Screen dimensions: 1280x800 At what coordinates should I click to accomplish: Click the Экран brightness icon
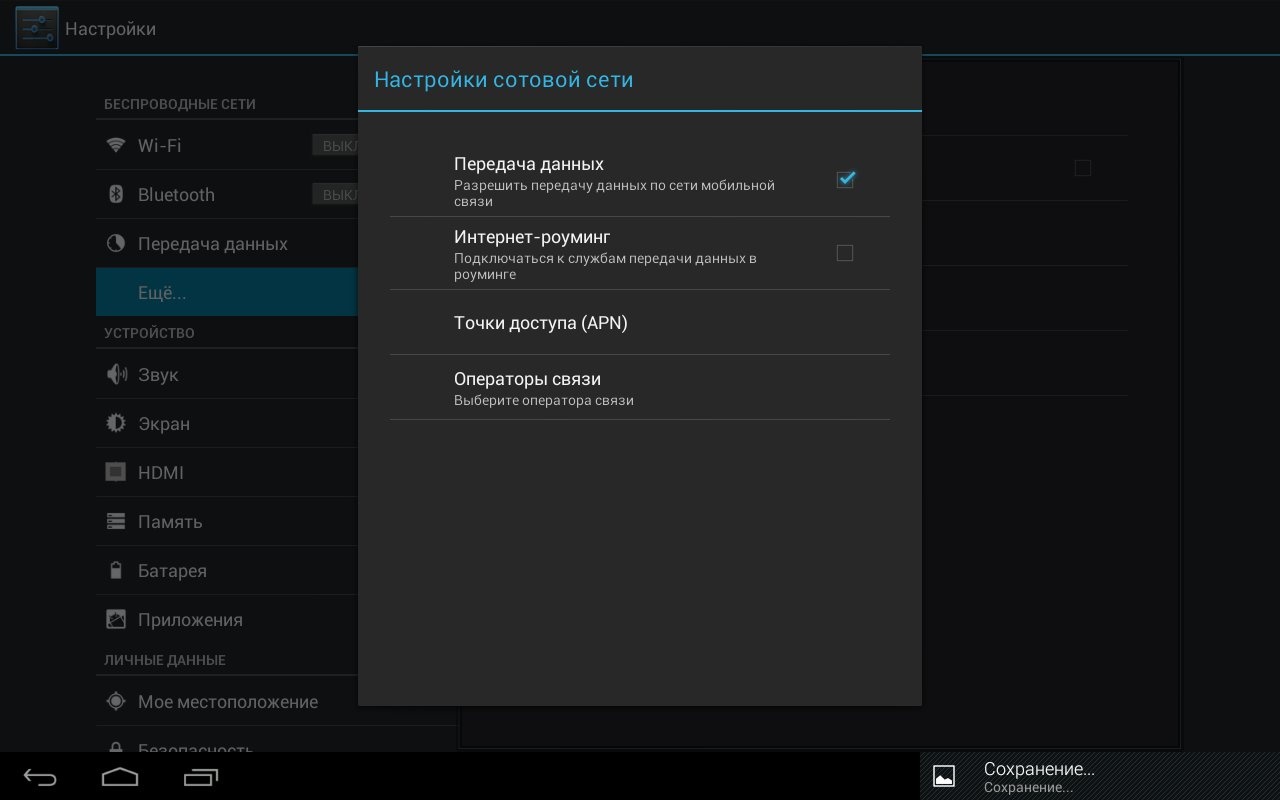point(116,424)
